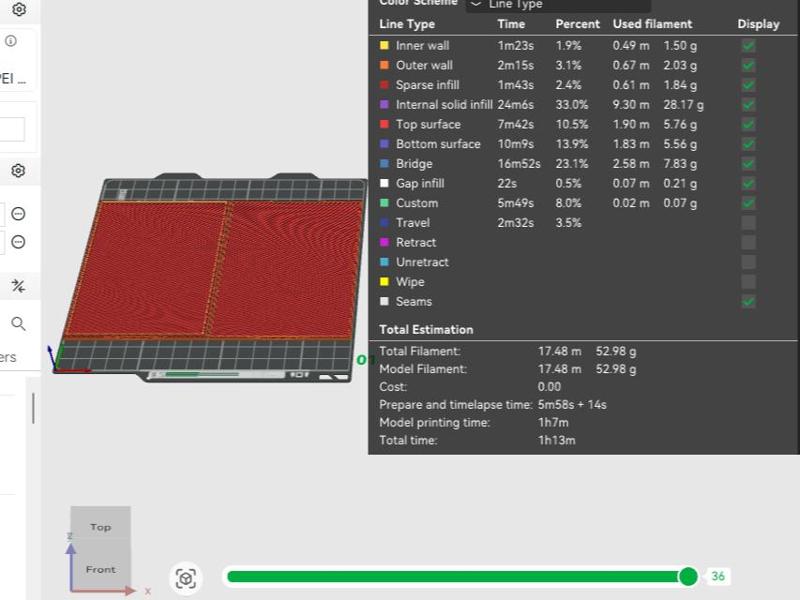Toggle Outer wall display checkbox
The image size is (800, 600).
click(x=748, y=65)
